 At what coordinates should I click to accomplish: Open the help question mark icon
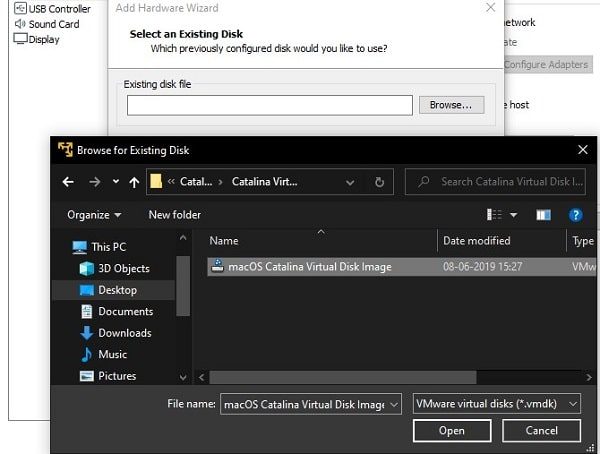coord(576,215)
